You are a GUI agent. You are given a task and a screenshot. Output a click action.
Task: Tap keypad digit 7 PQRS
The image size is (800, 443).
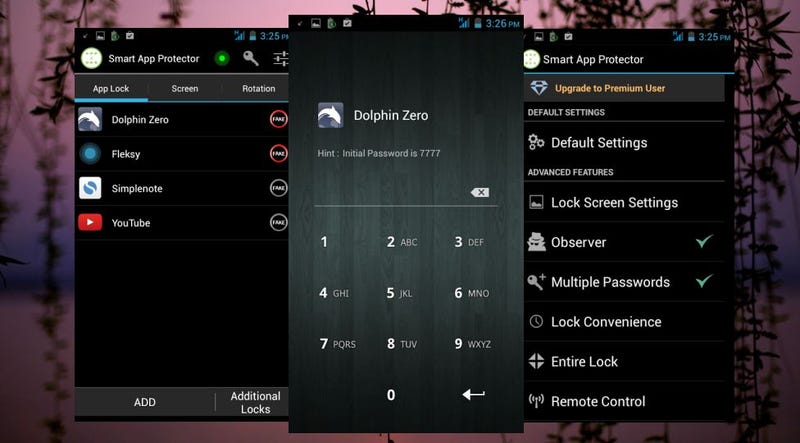[x=337, y=344]
